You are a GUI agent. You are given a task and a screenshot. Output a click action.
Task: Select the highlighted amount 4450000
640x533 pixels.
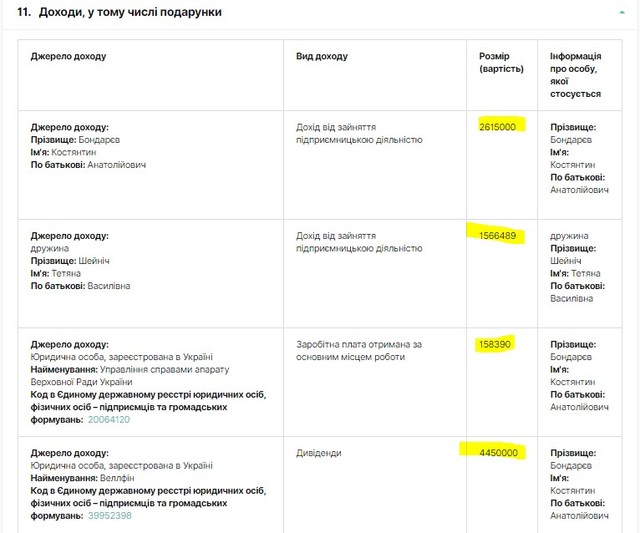497,452
